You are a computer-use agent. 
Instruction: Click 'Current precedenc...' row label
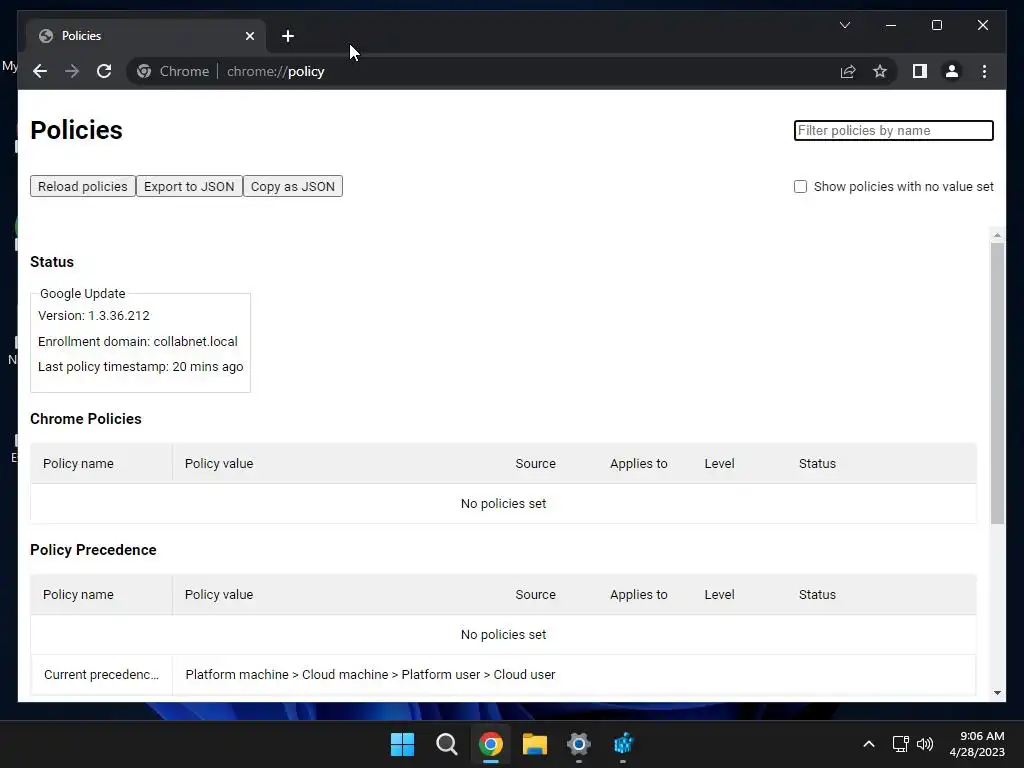[101, 675]
